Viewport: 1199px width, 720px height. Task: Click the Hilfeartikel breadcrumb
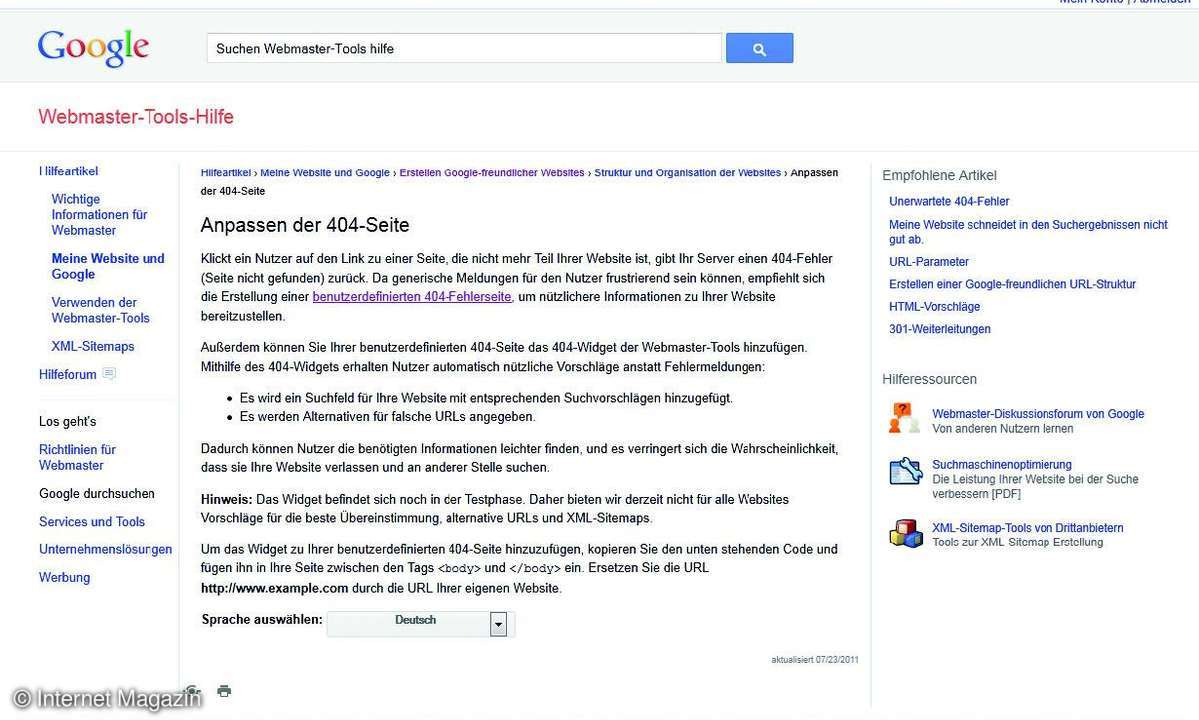click(x=226, y=173)
